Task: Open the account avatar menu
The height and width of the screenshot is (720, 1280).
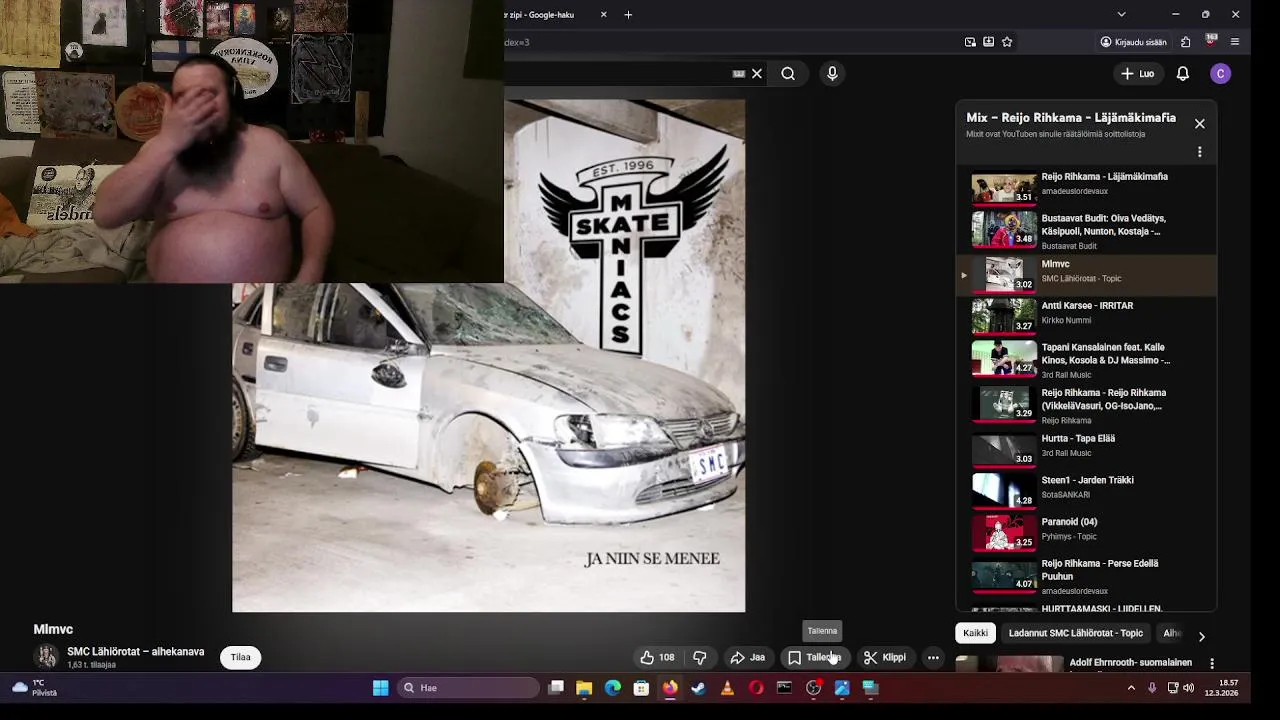Action: pos(1220,73)
